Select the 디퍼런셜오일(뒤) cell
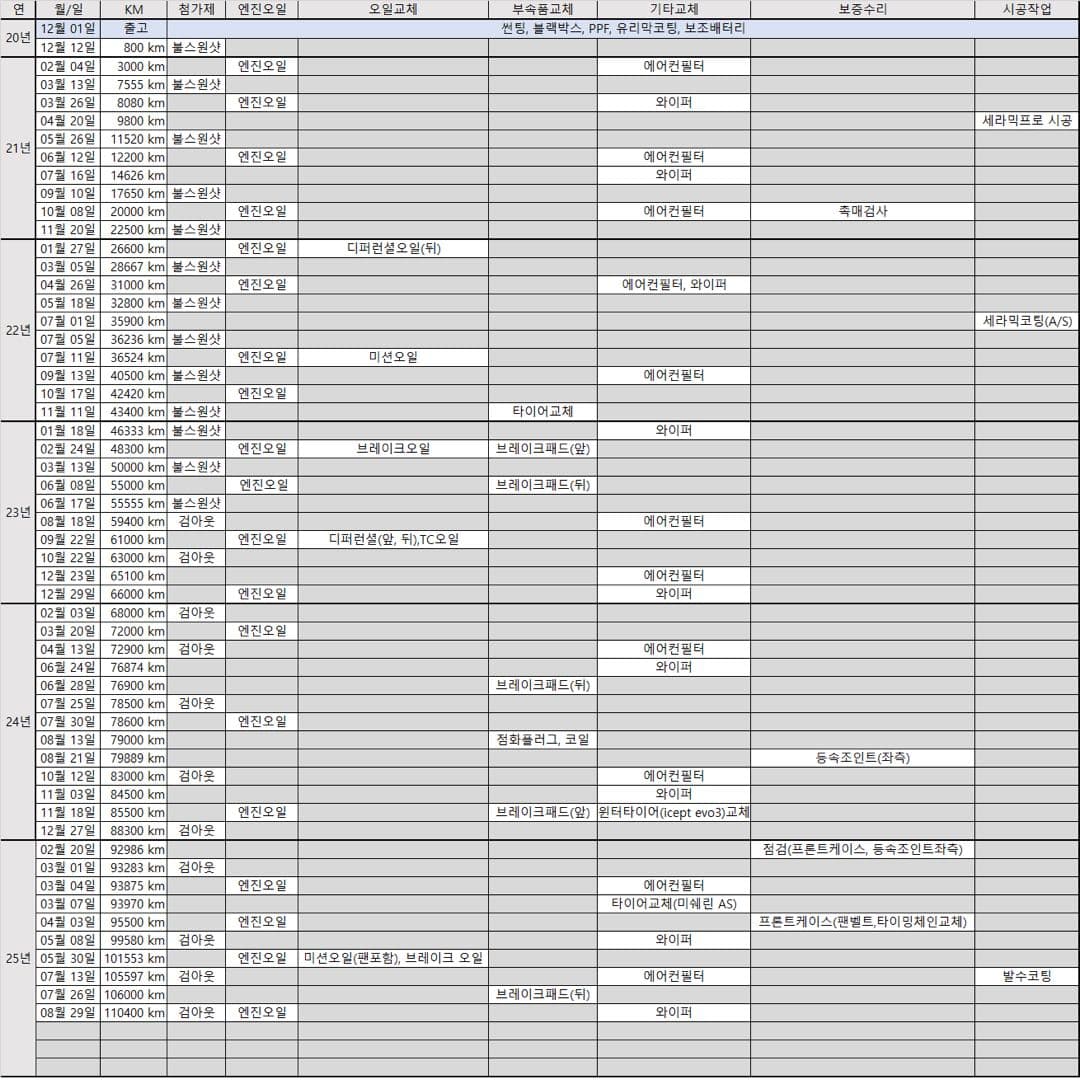 [393, 248]
